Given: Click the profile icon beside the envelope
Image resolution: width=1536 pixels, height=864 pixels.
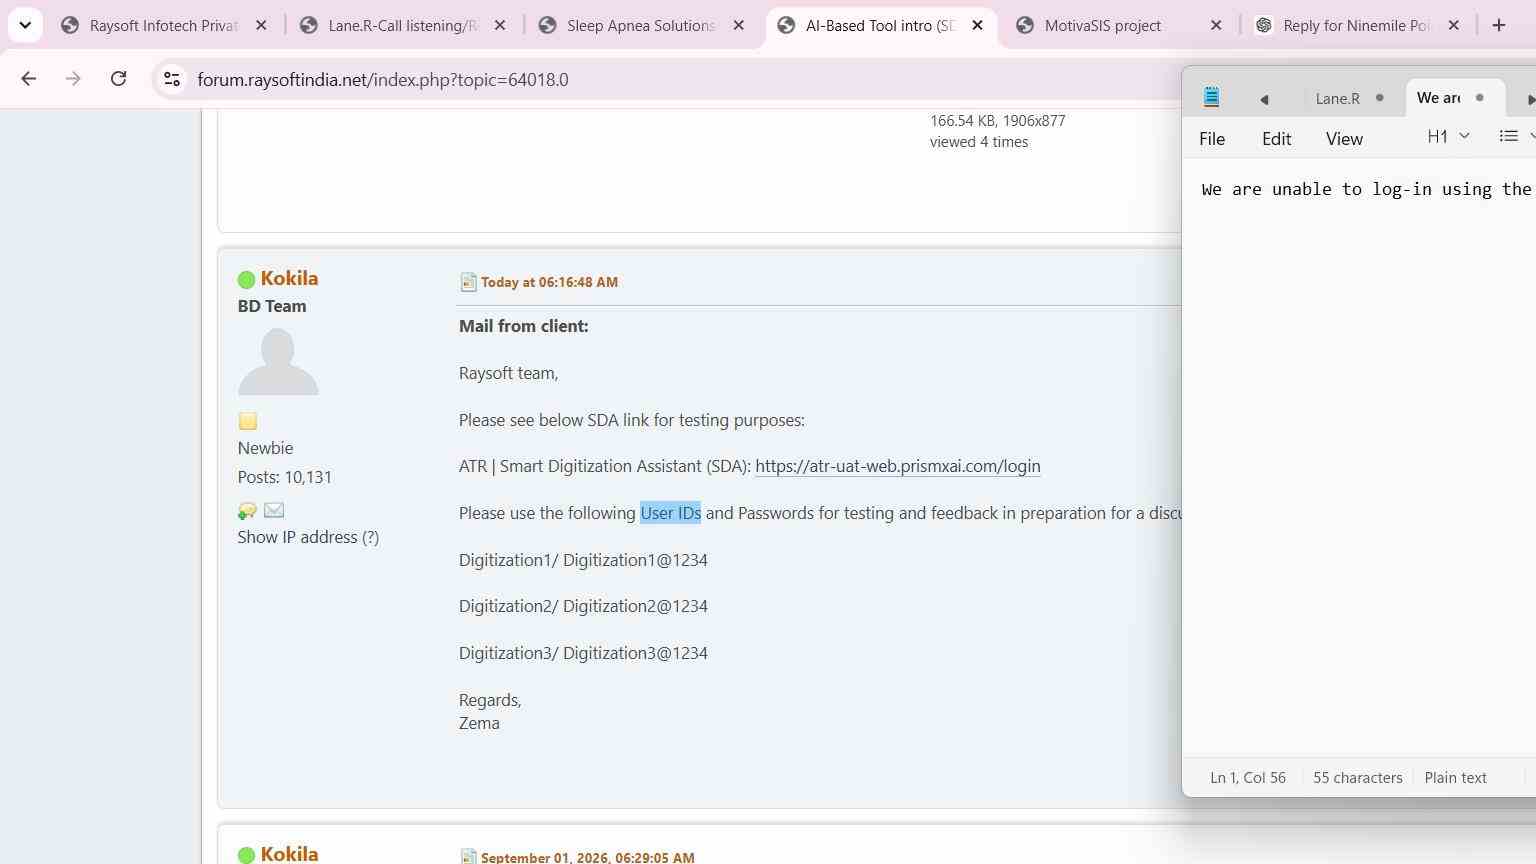Looking at the screenshot, I should pyautogui.click(x=247, y=511).
